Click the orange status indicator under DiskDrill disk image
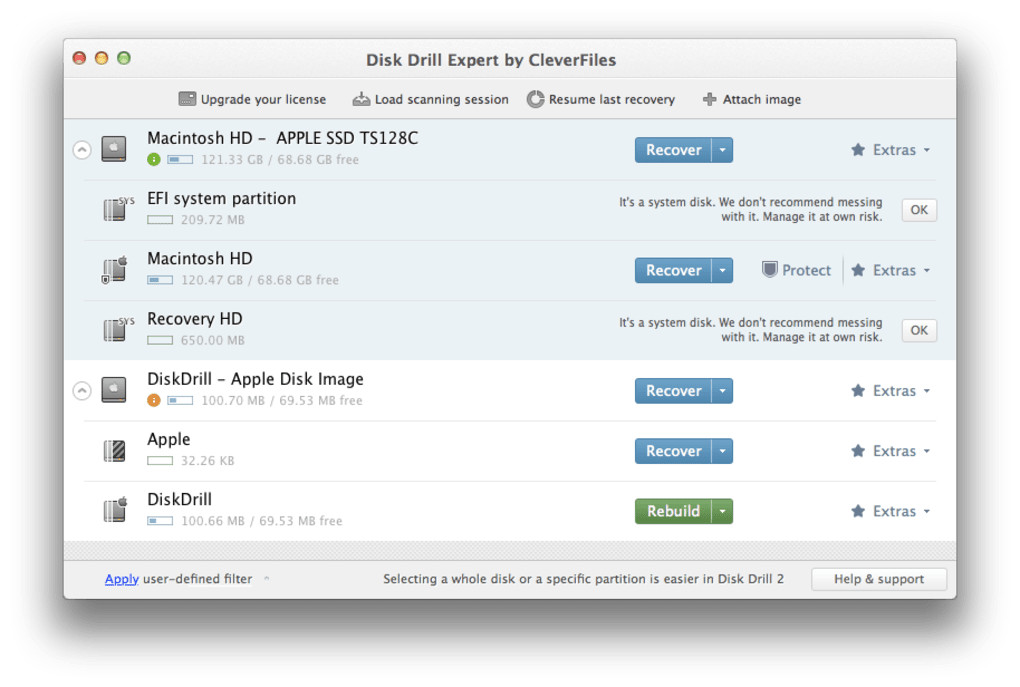 (154, 400)
